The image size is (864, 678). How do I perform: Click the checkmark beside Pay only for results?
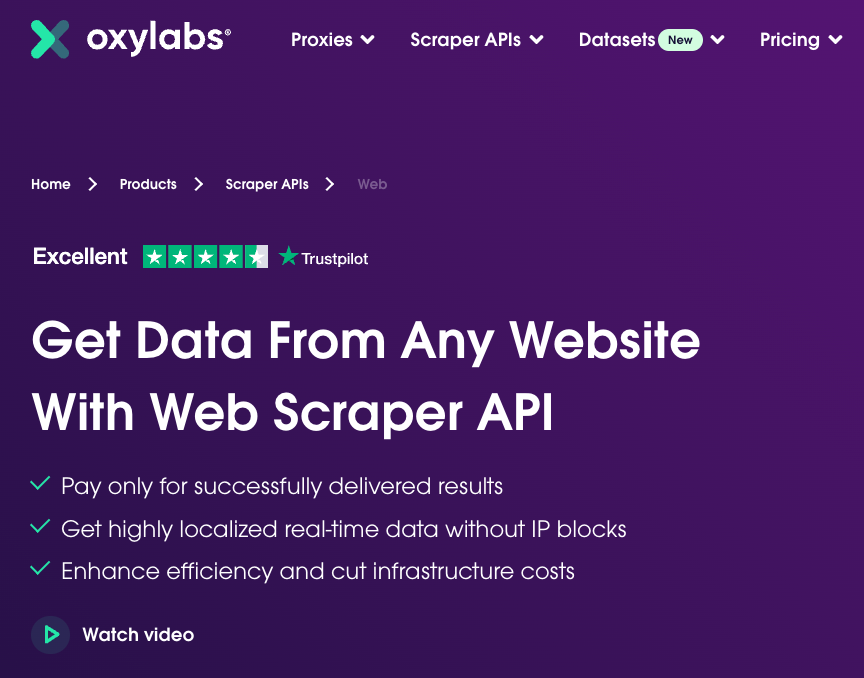pos(40,485)
